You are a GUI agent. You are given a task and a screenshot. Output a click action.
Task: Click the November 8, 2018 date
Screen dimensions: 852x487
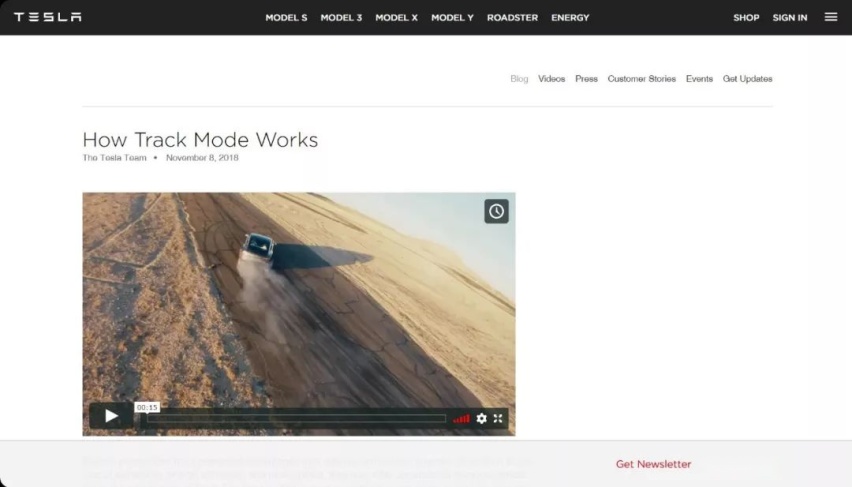pyautogui.click(x=202, y=158)
